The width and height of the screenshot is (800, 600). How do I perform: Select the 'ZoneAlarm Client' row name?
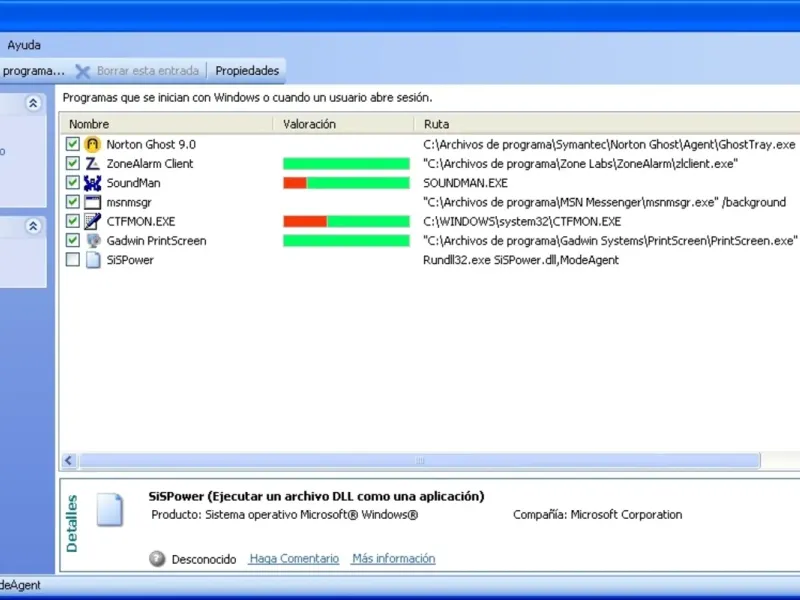pos(149,164)
